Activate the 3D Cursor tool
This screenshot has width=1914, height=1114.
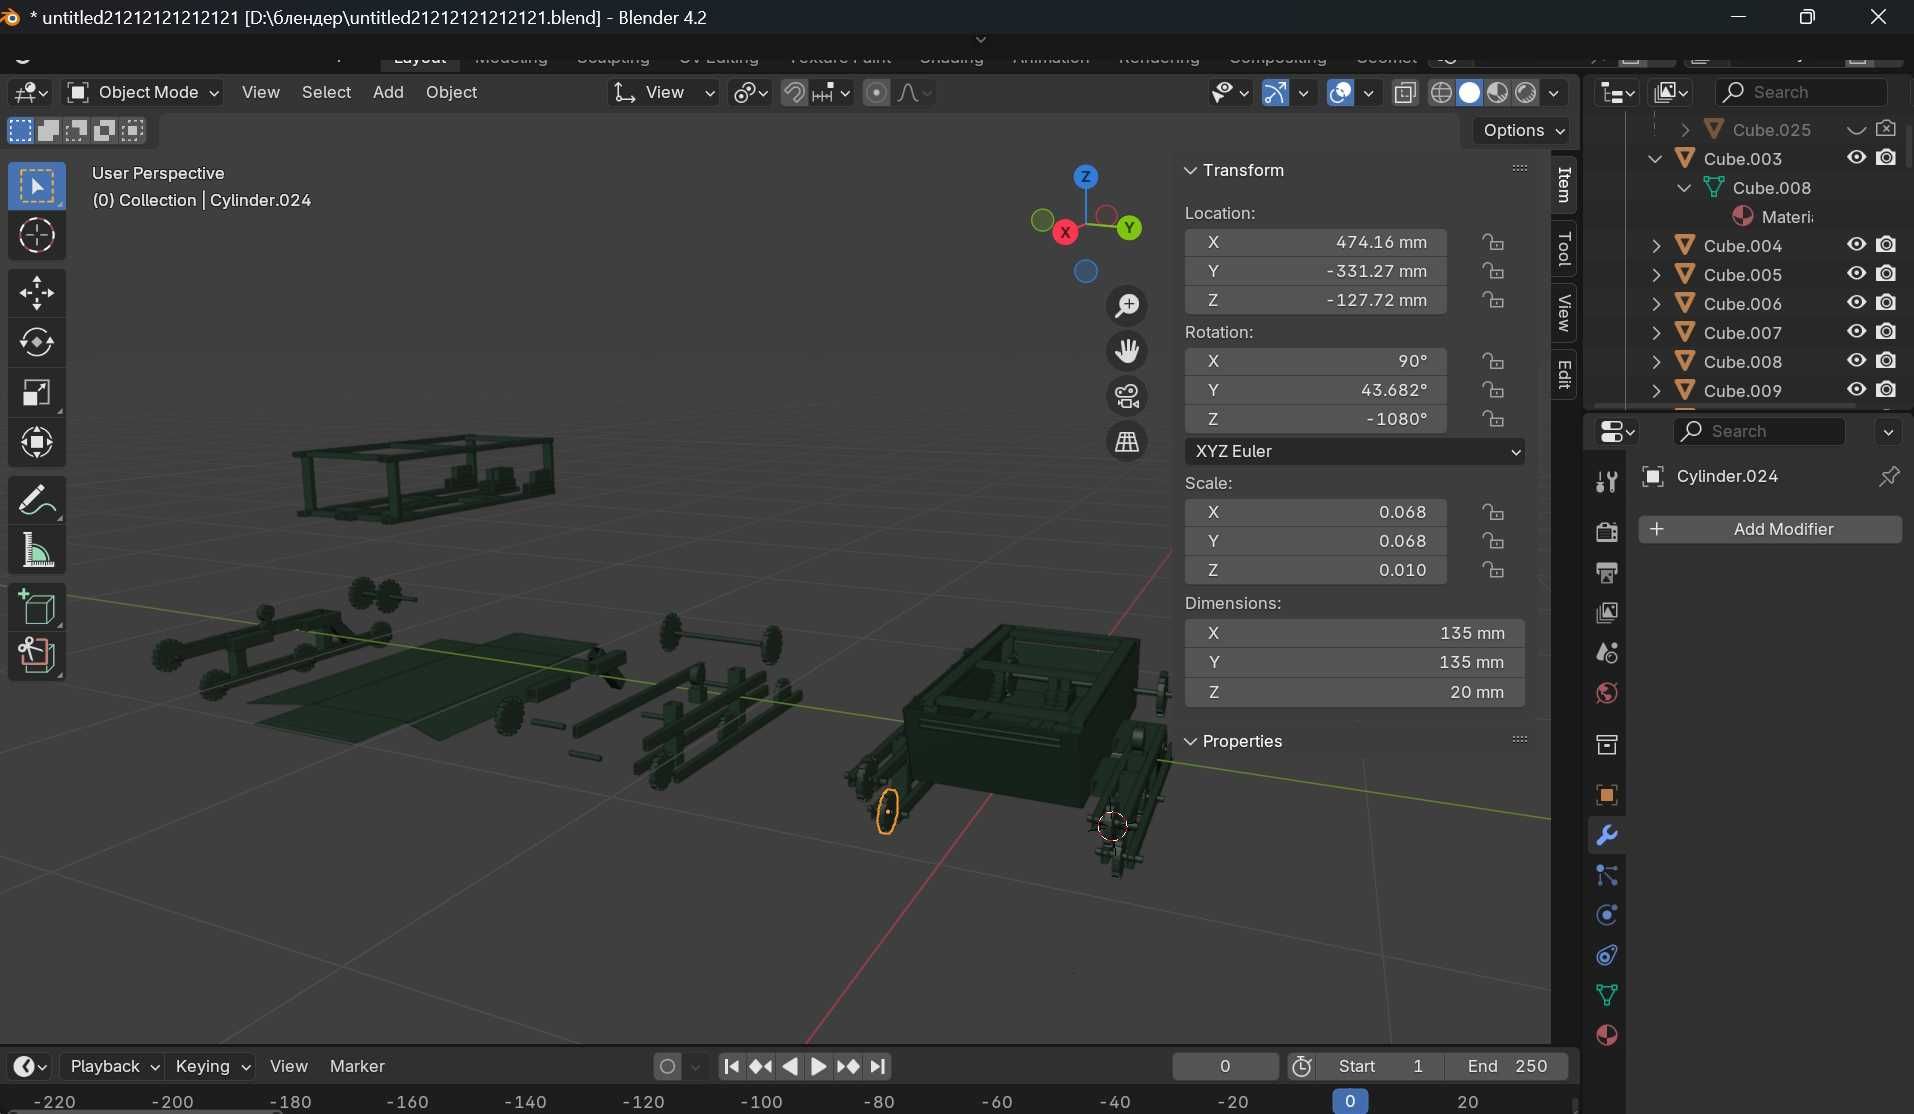(37, 236)
